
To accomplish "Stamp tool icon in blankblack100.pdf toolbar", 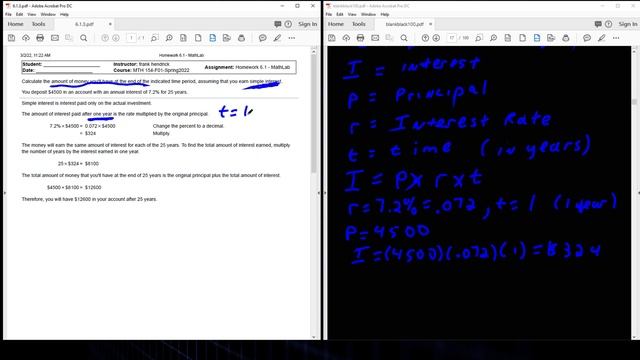I will point(566,38).
